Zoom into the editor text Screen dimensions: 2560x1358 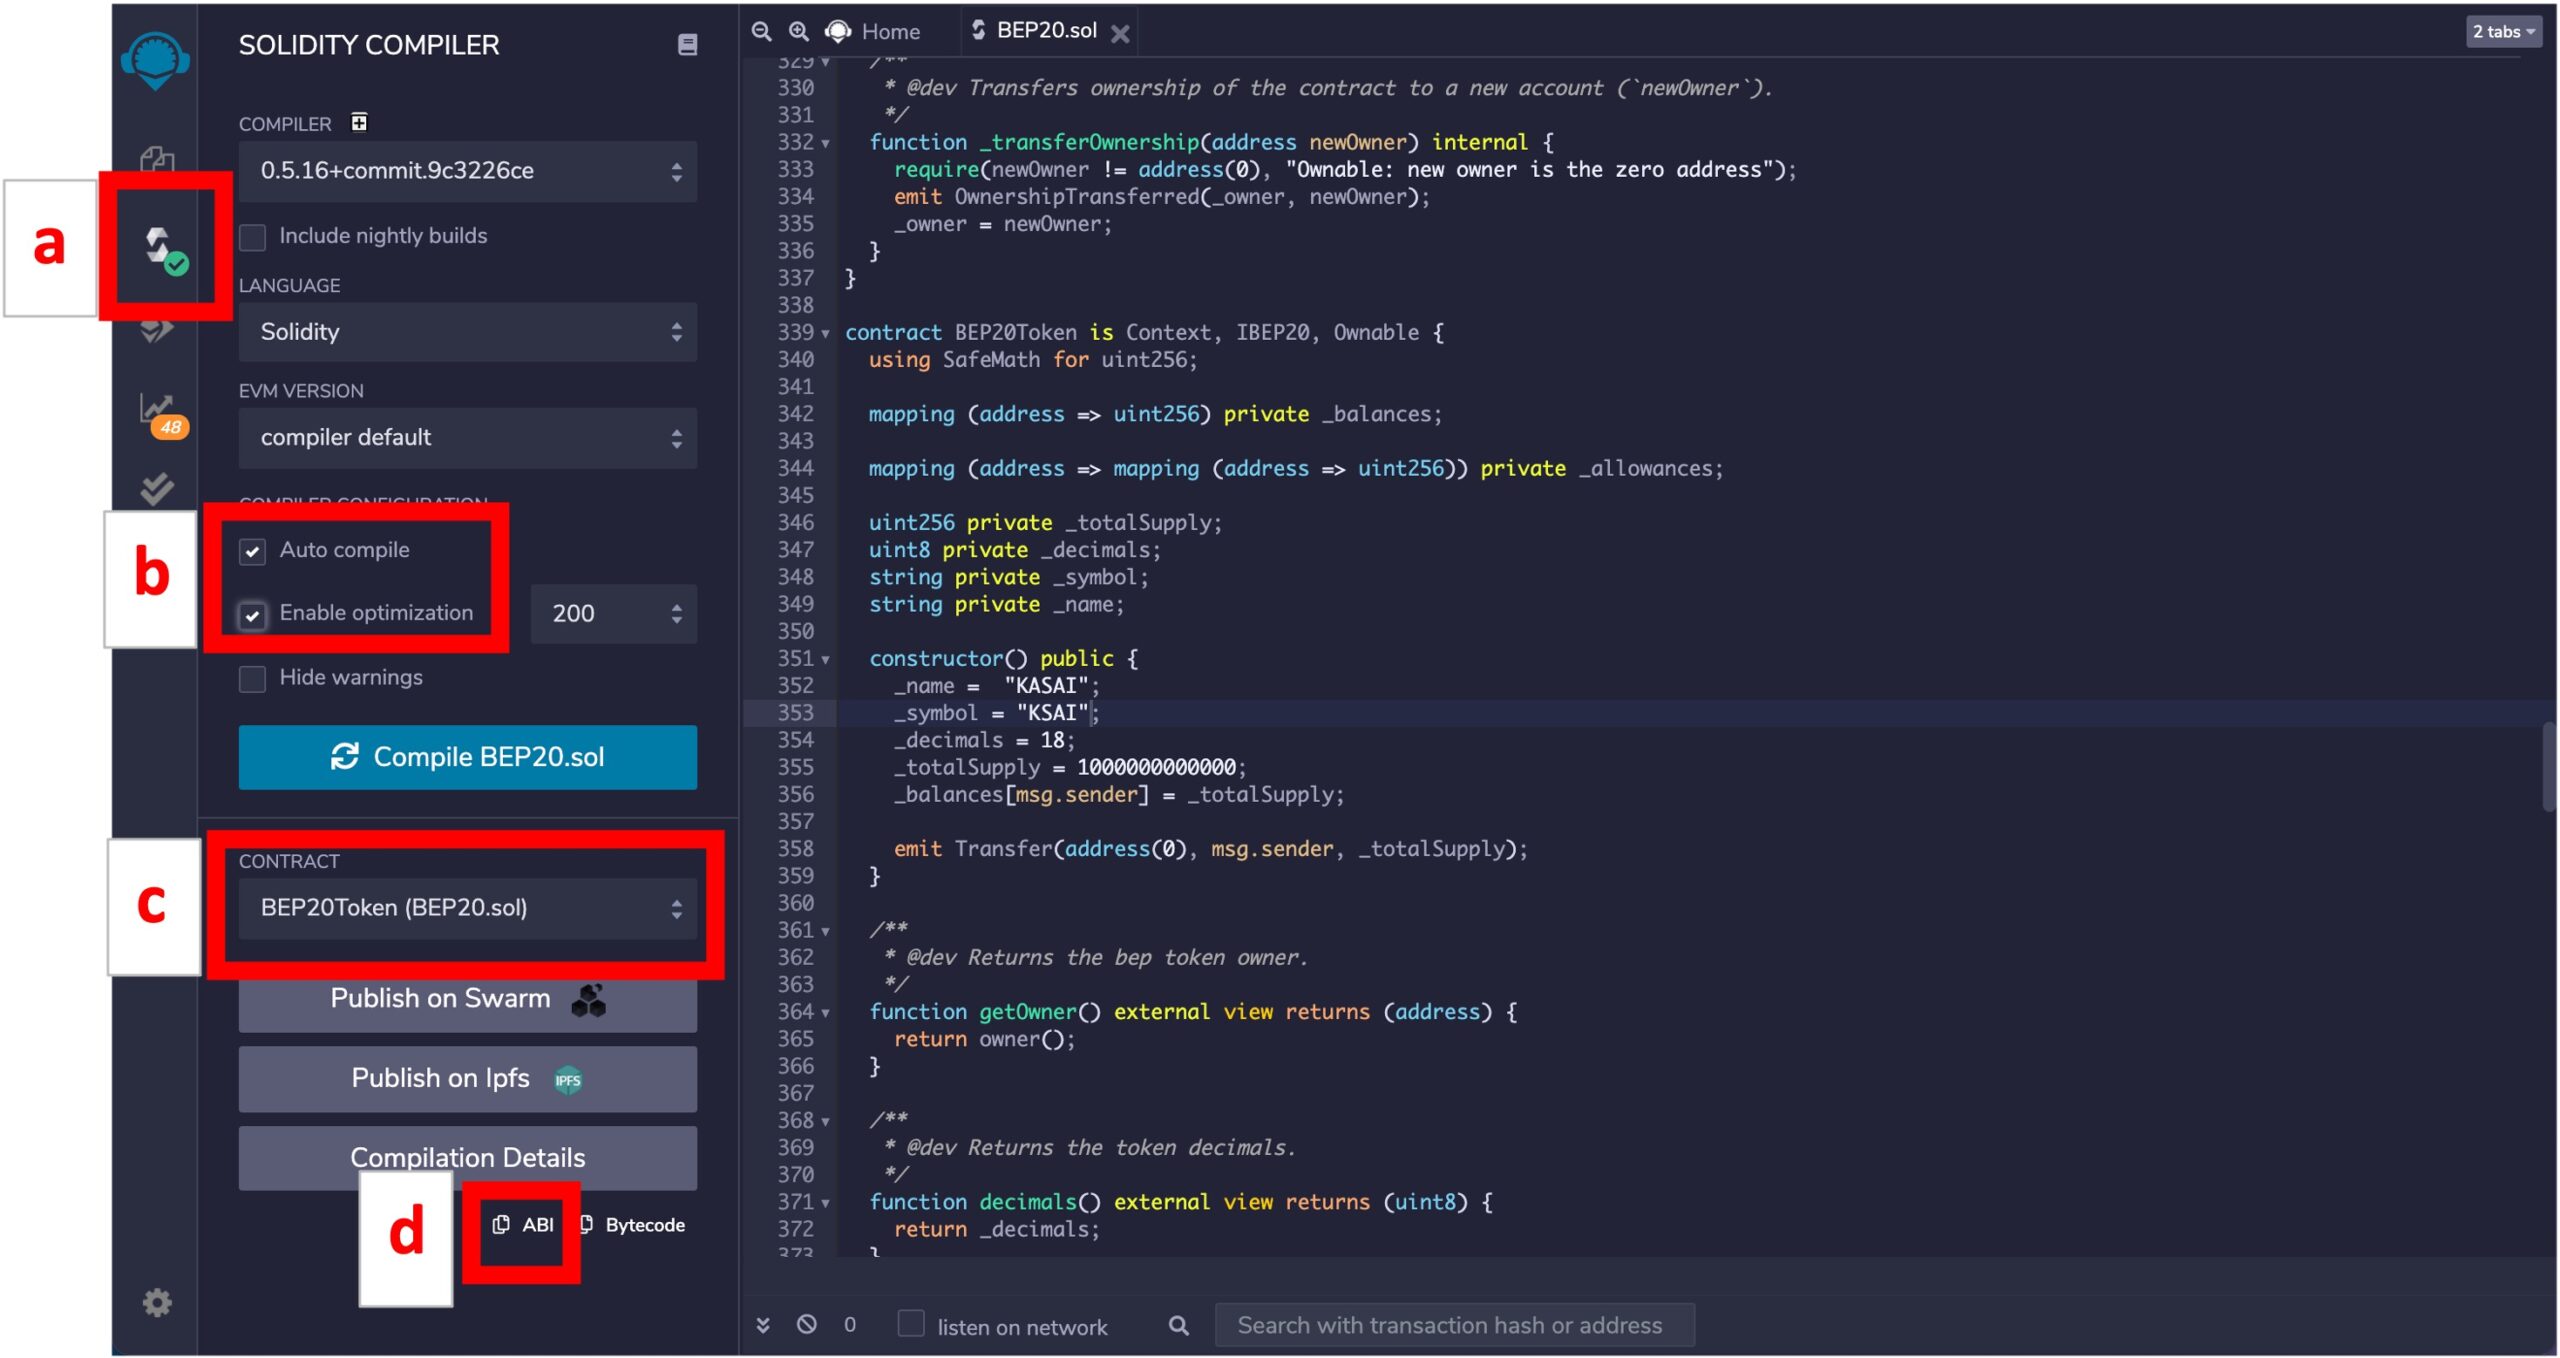coord(798,31)
